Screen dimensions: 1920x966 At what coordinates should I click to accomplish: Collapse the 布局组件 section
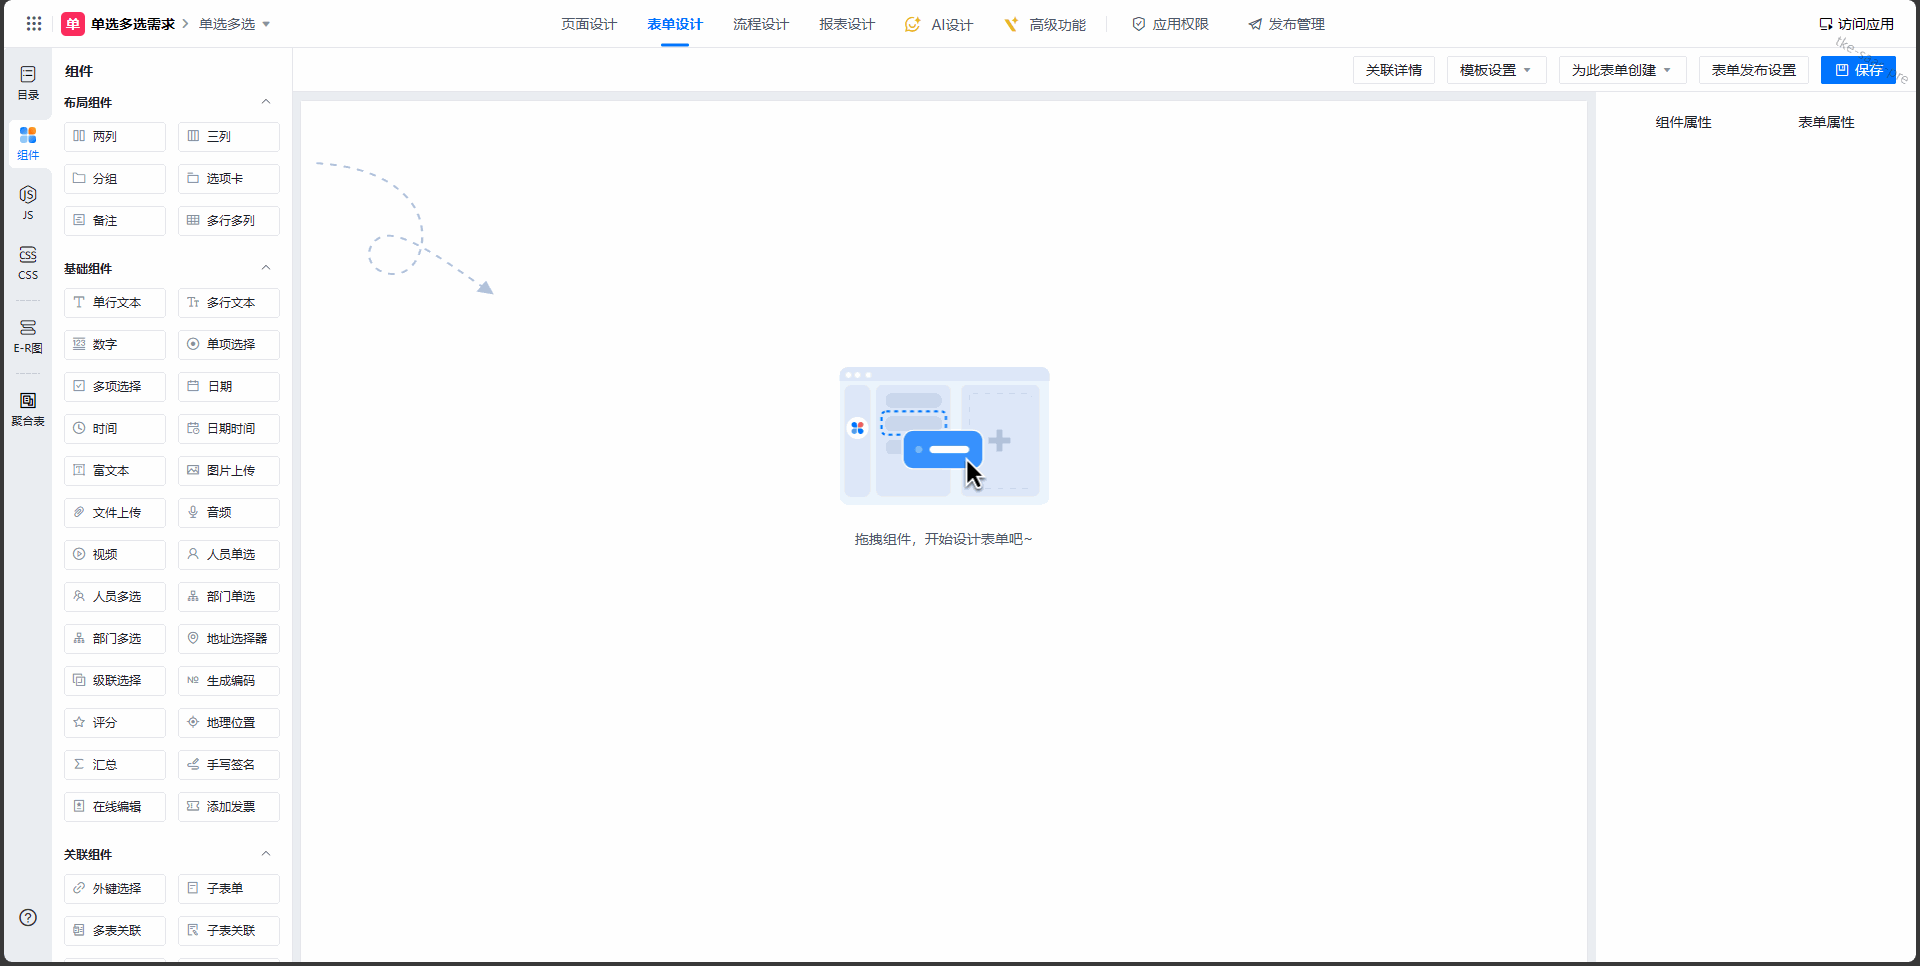coord(265,101)
